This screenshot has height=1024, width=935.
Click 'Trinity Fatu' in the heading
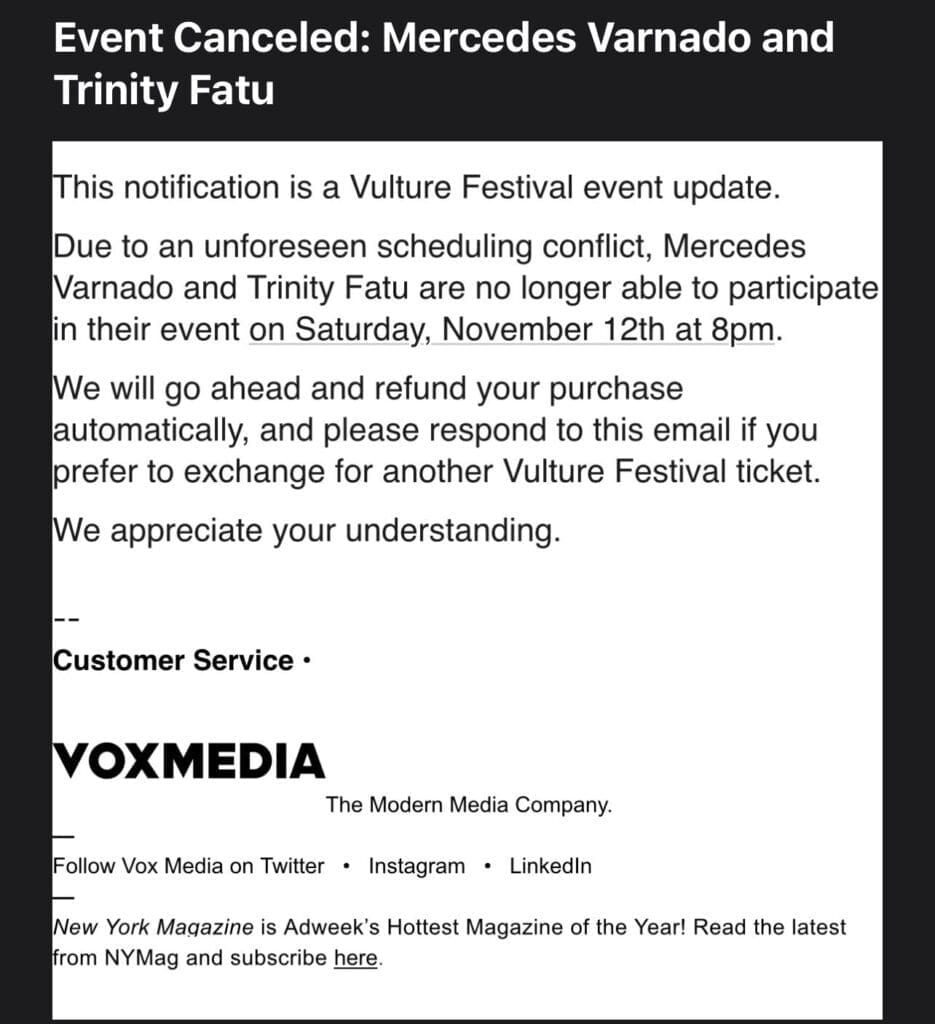(164, 89)
